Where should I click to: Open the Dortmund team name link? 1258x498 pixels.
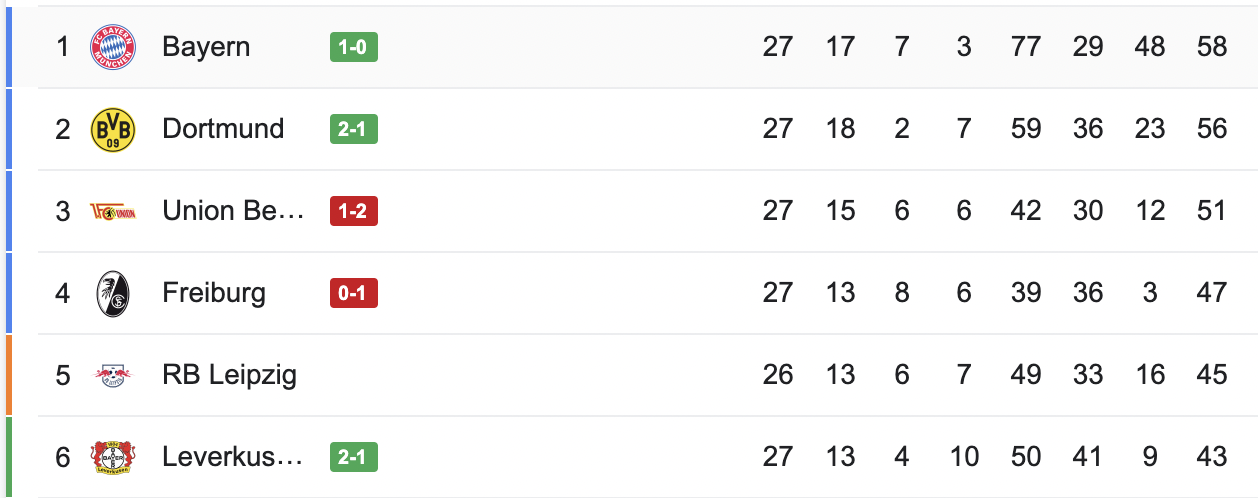pos(223,129)
